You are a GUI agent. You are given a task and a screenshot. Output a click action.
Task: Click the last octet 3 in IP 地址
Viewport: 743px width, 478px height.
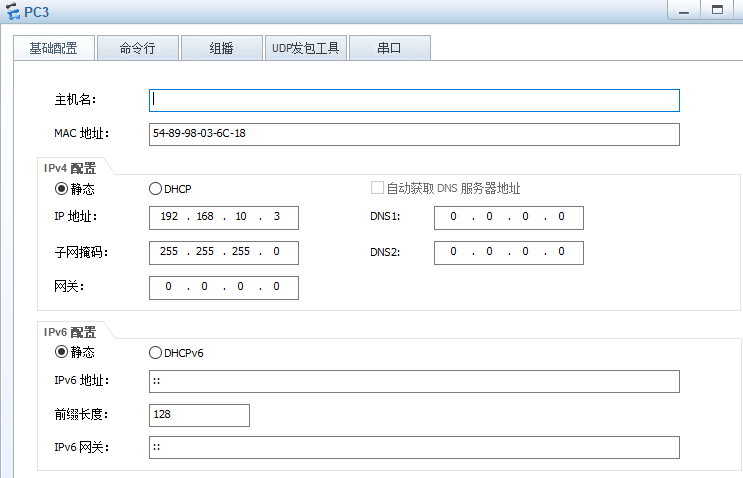[277, 216]
